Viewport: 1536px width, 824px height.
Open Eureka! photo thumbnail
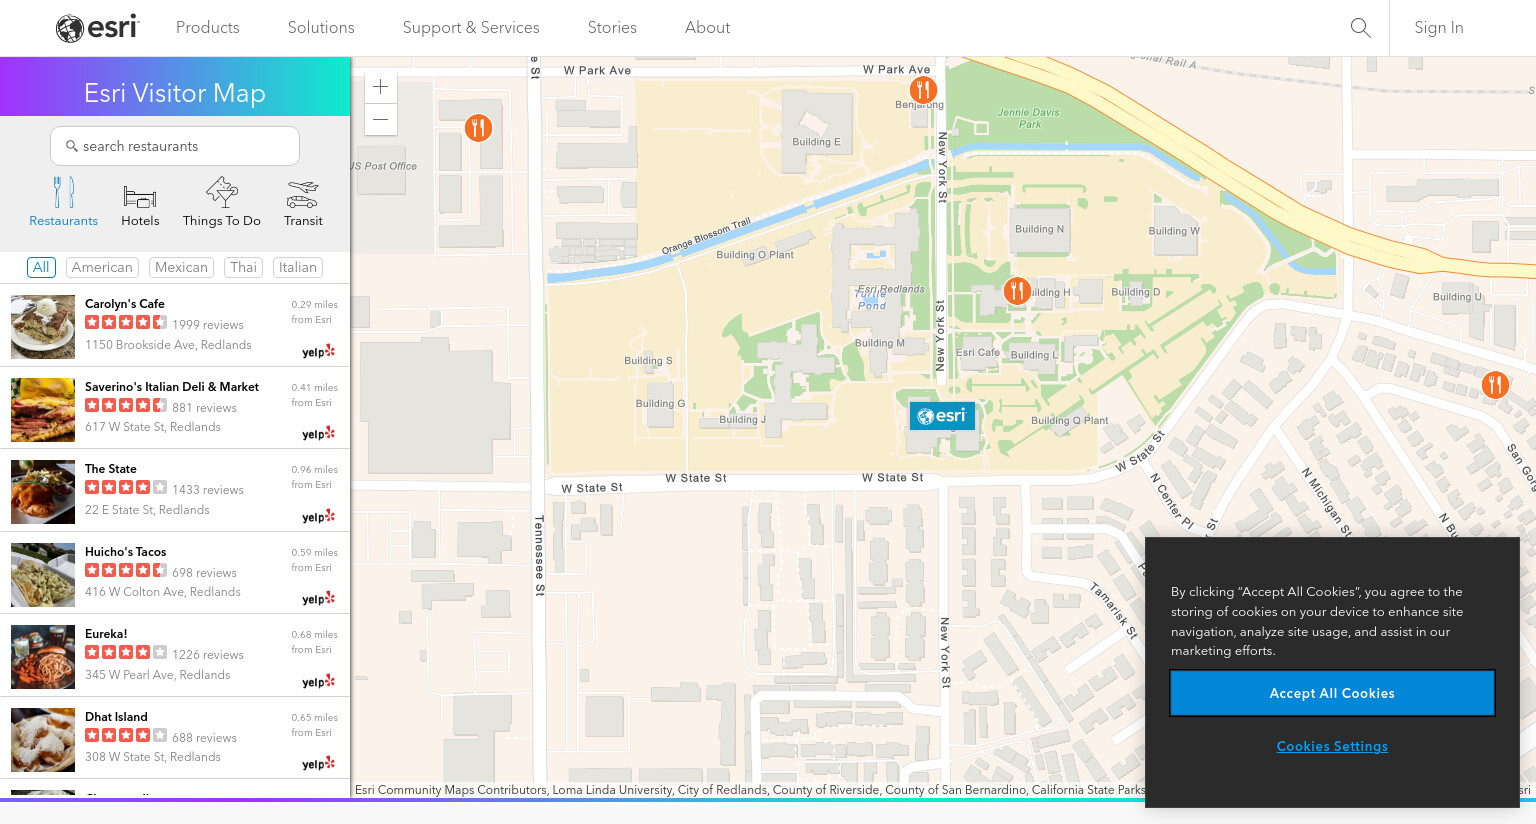(43, 657)
